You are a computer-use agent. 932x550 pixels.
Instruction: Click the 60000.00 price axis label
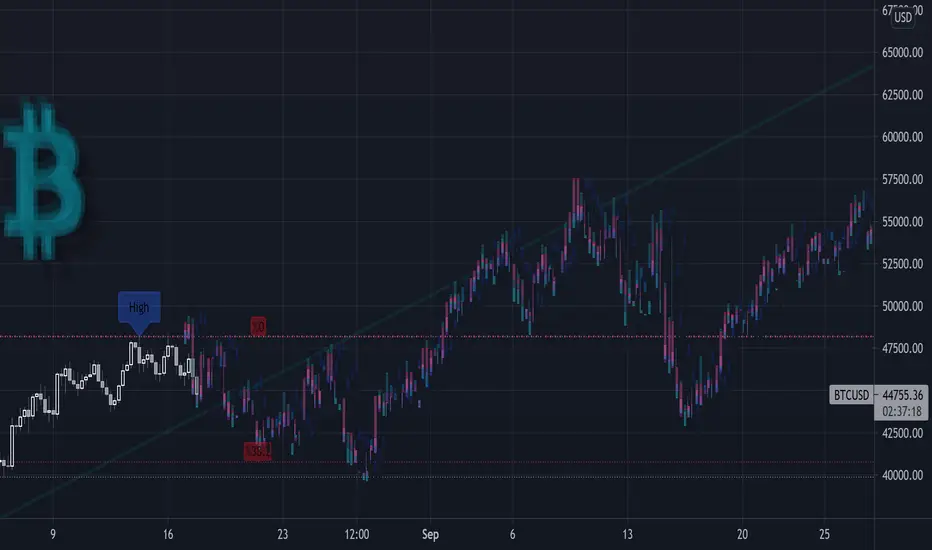(902, 137)
